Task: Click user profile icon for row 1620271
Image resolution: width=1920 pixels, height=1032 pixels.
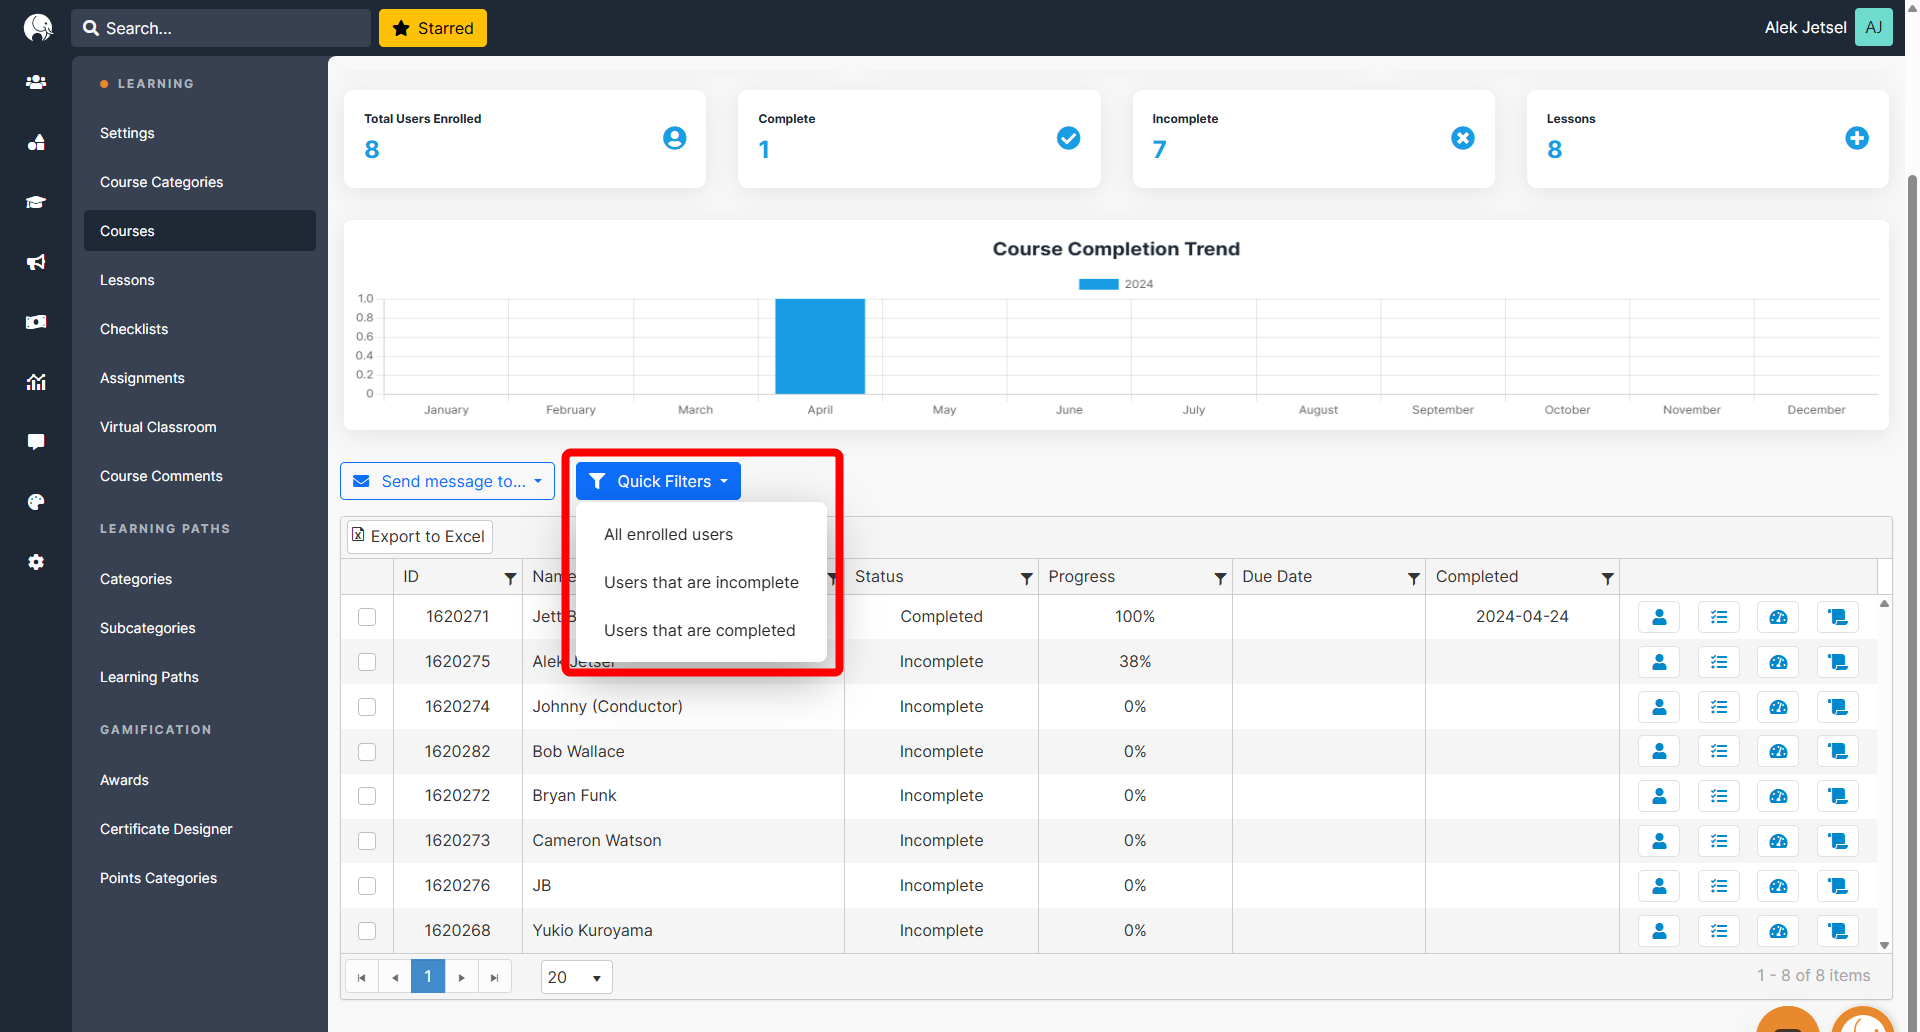Action: 1658,617
